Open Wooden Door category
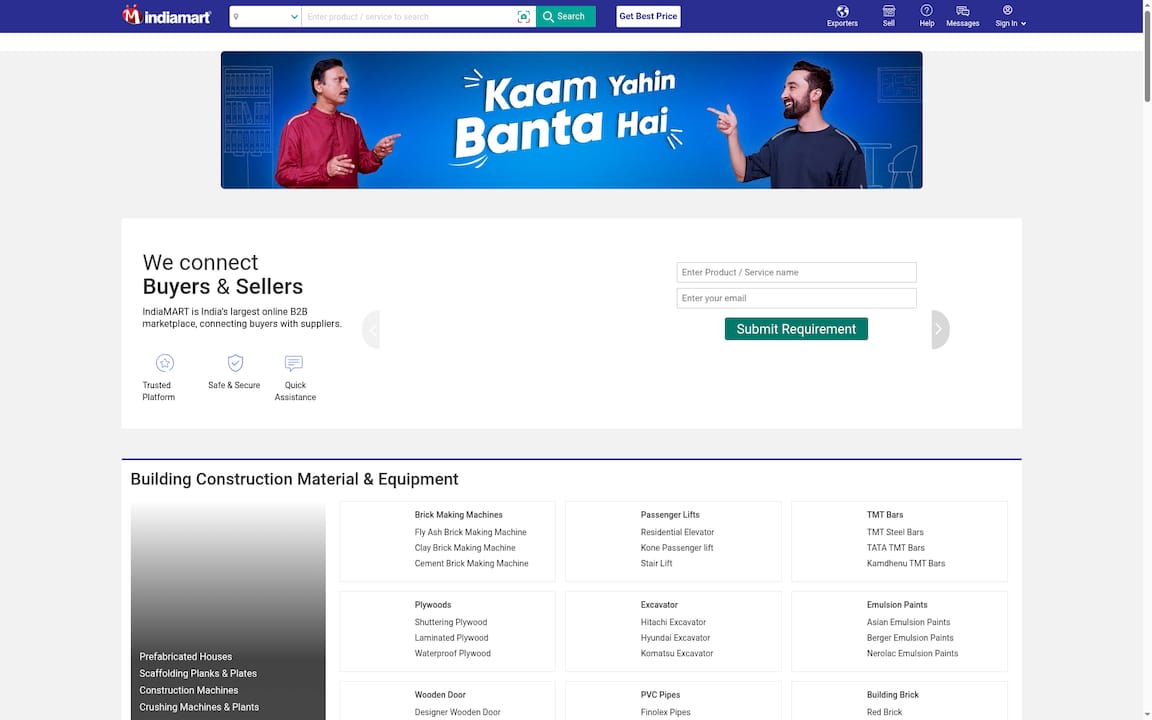This screenshot has height=720, width=1152. 439,695
